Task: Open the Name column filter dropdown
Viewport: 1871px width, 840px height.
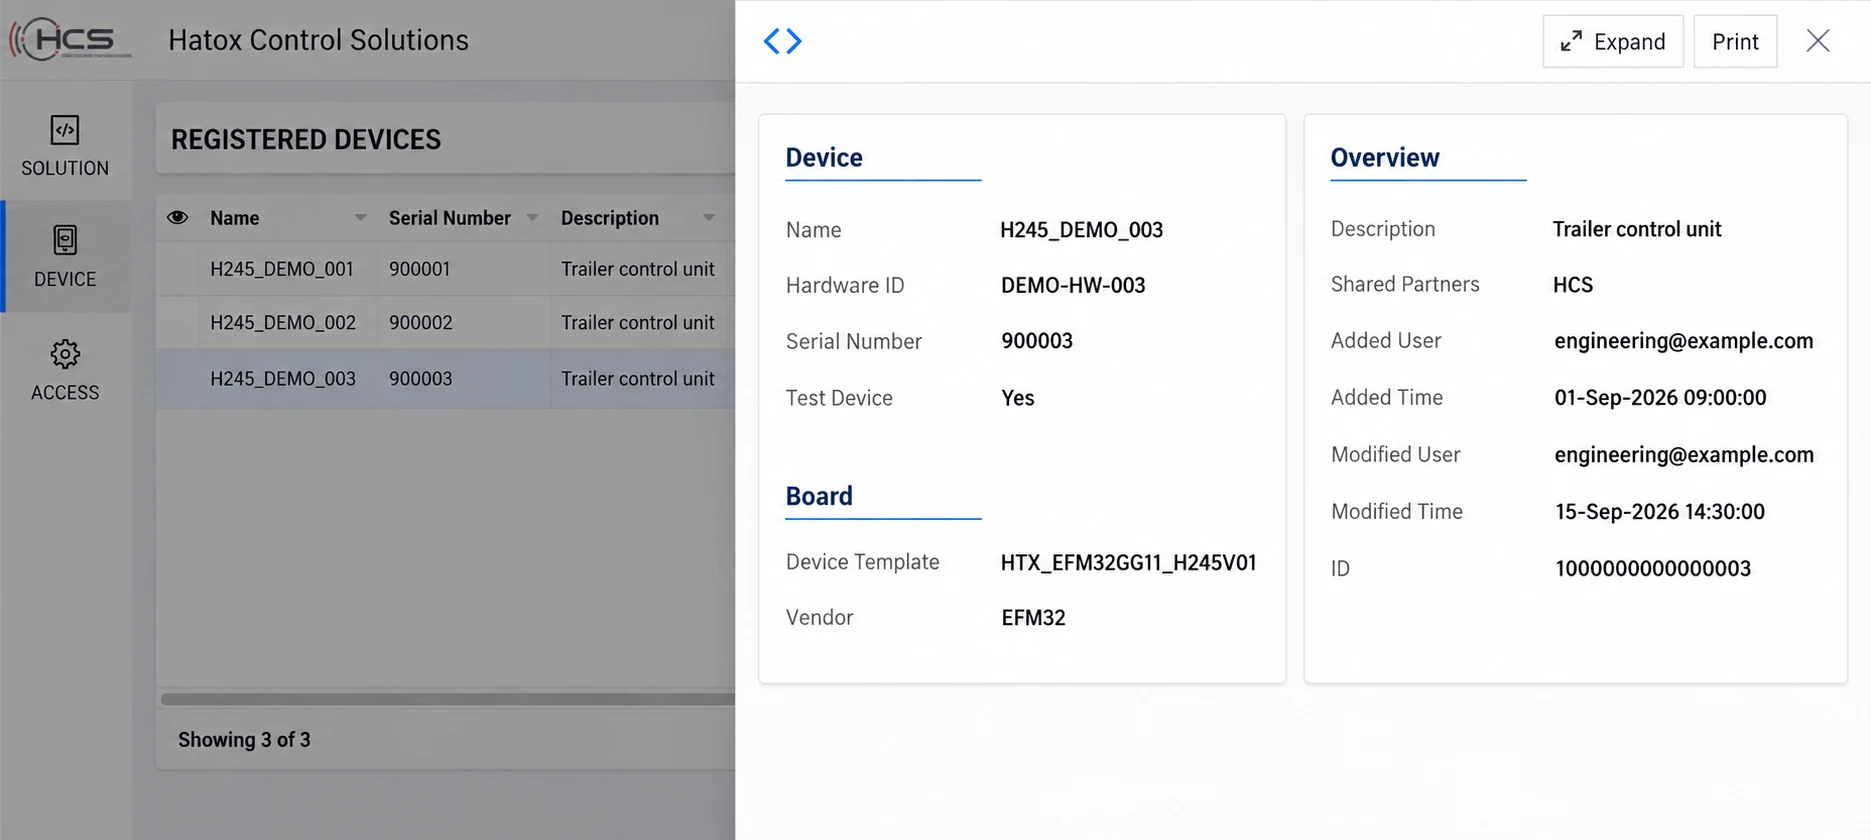Action: [360, 218]
